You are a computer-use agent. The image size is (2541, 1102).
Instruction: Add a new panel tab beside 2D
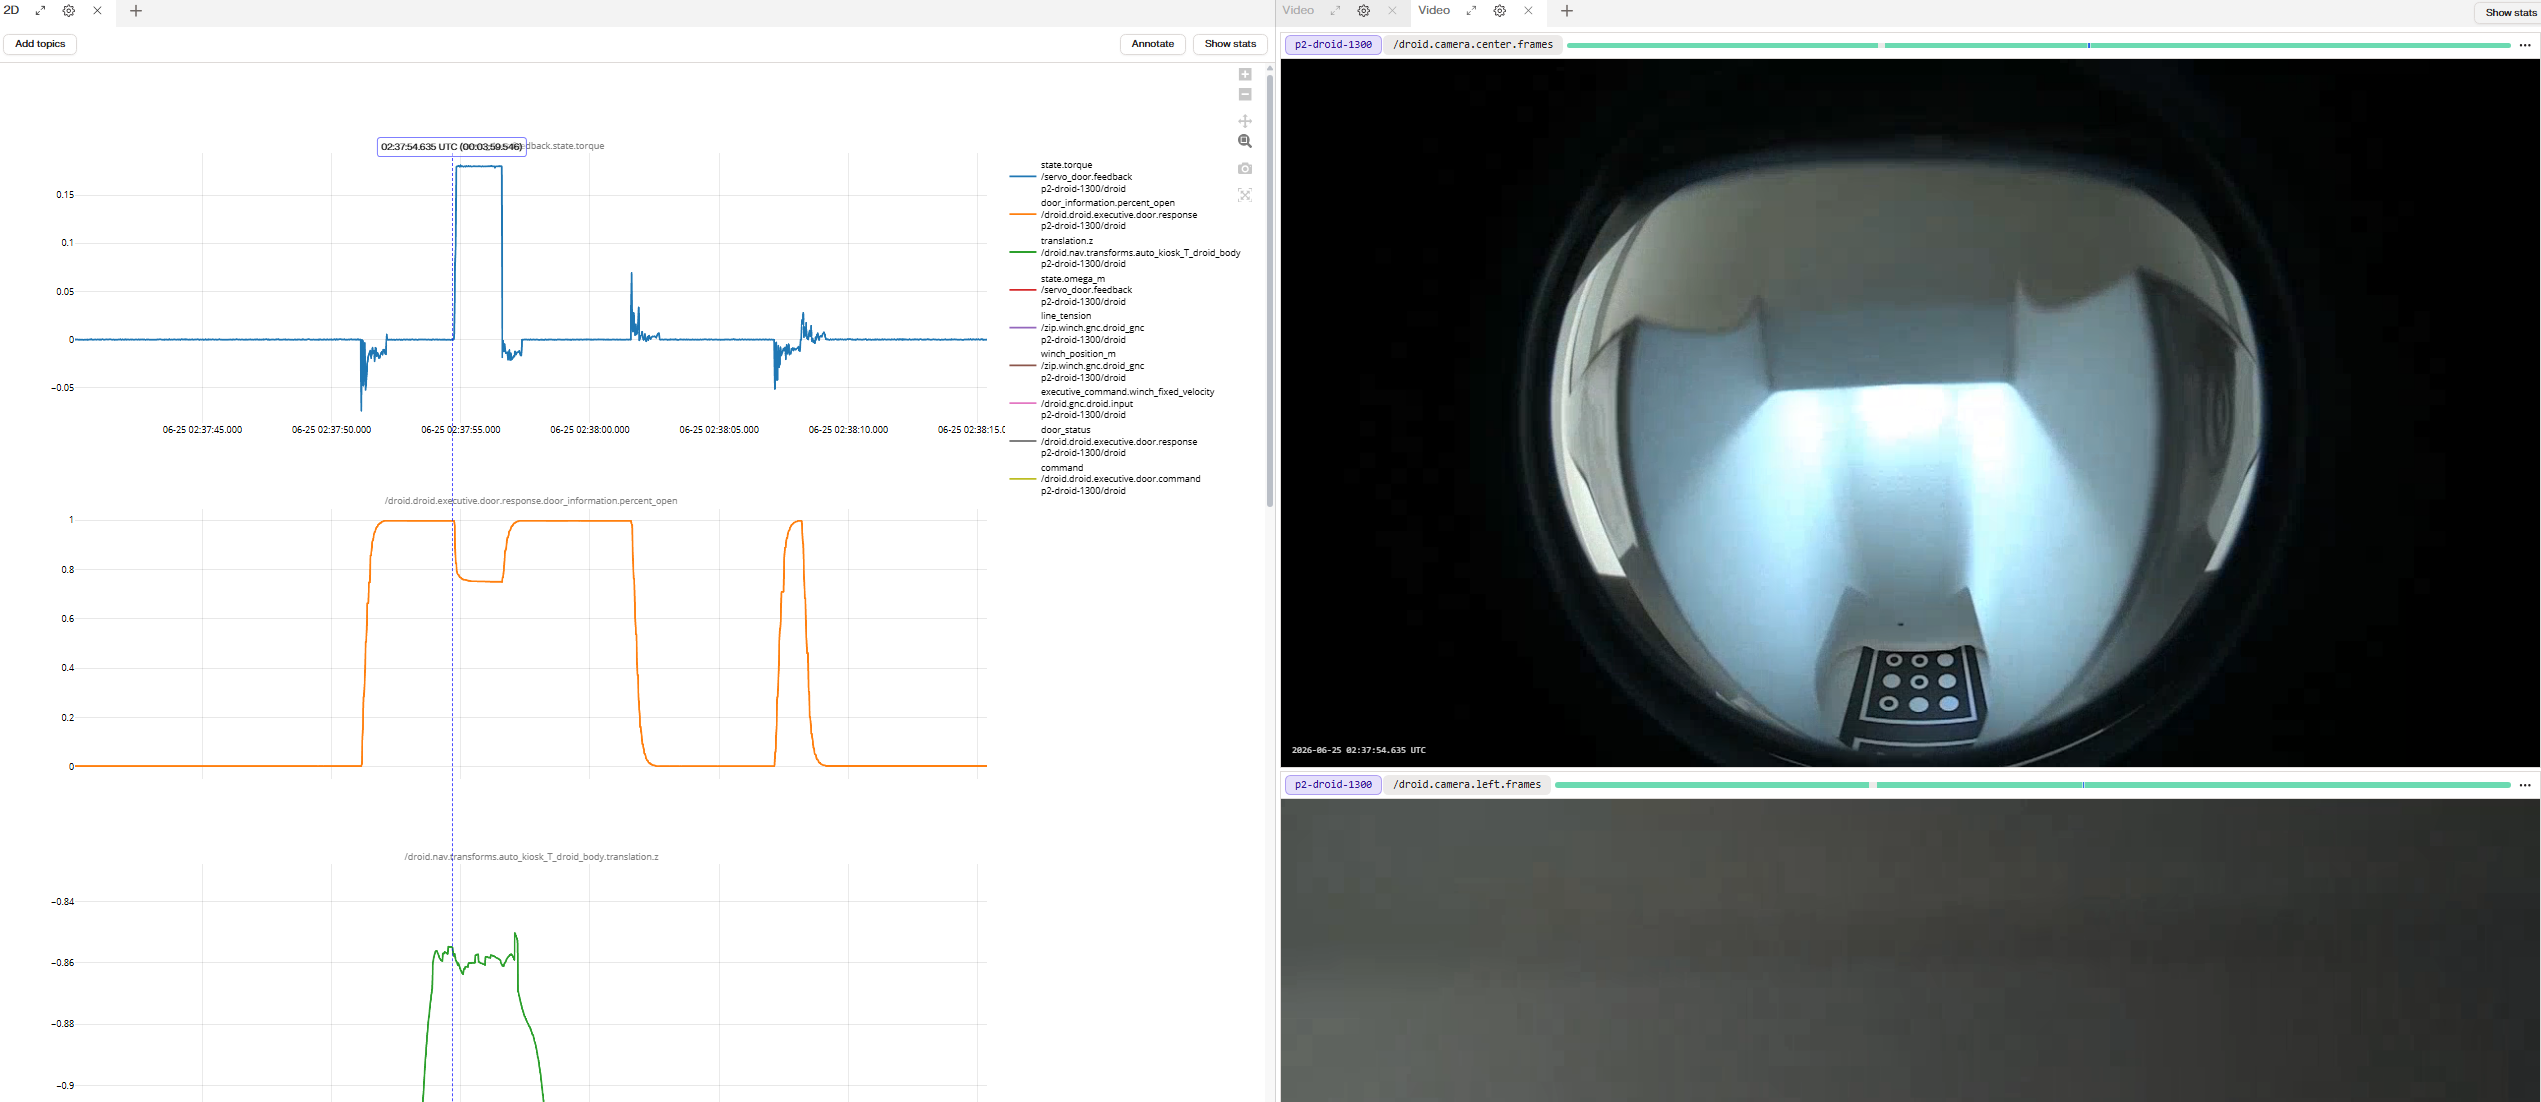point(136,11)
